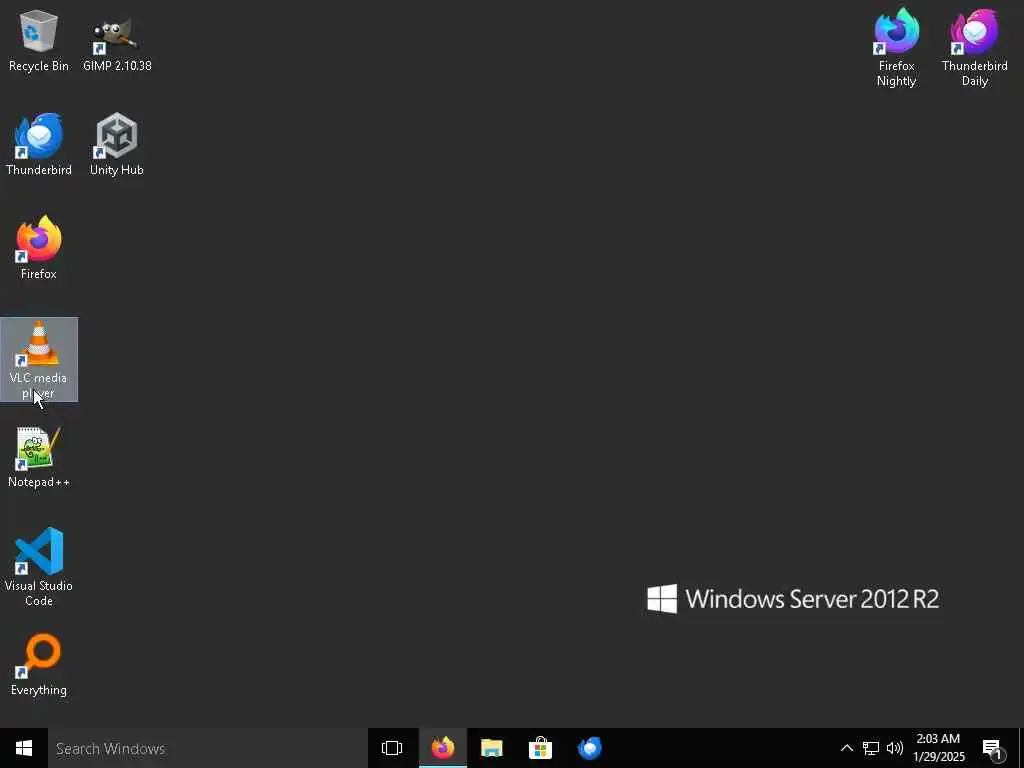This screenshot has height=768, width=1024.
Task: Open the clock showing 2:03 AM
Action: point(938,748)
